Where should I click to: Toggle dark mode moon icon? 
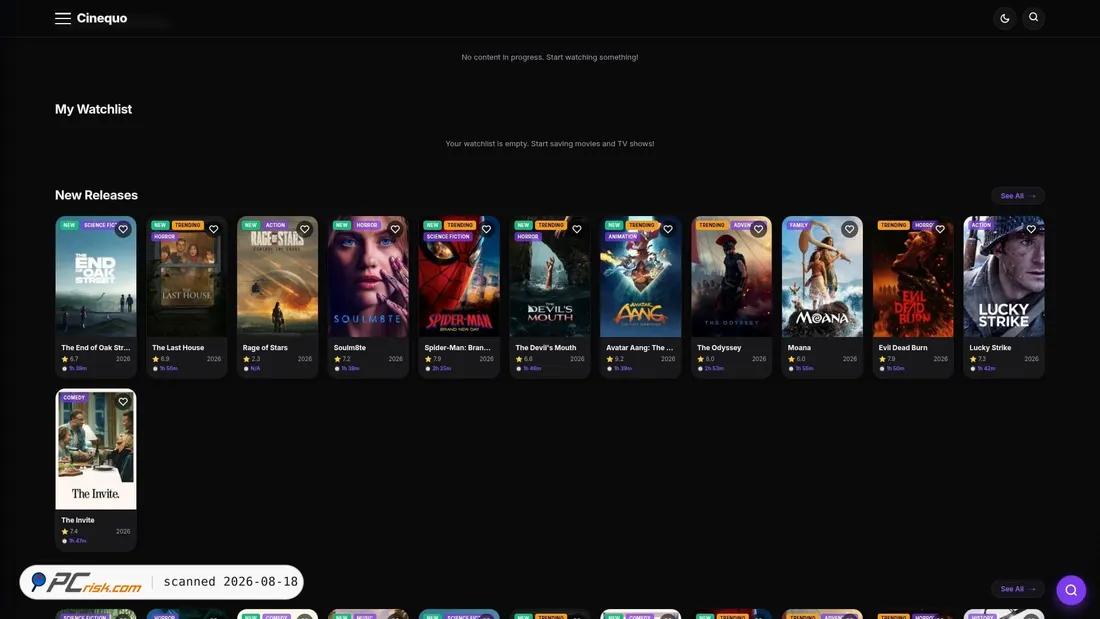coord(1005,18)
